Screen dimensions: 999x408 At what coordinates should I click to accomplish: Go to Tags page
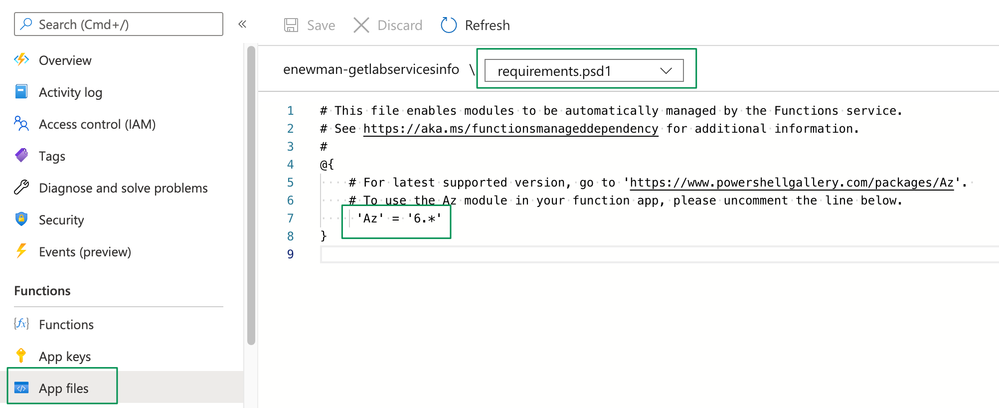pyautogui.click(x=52, y=156)
